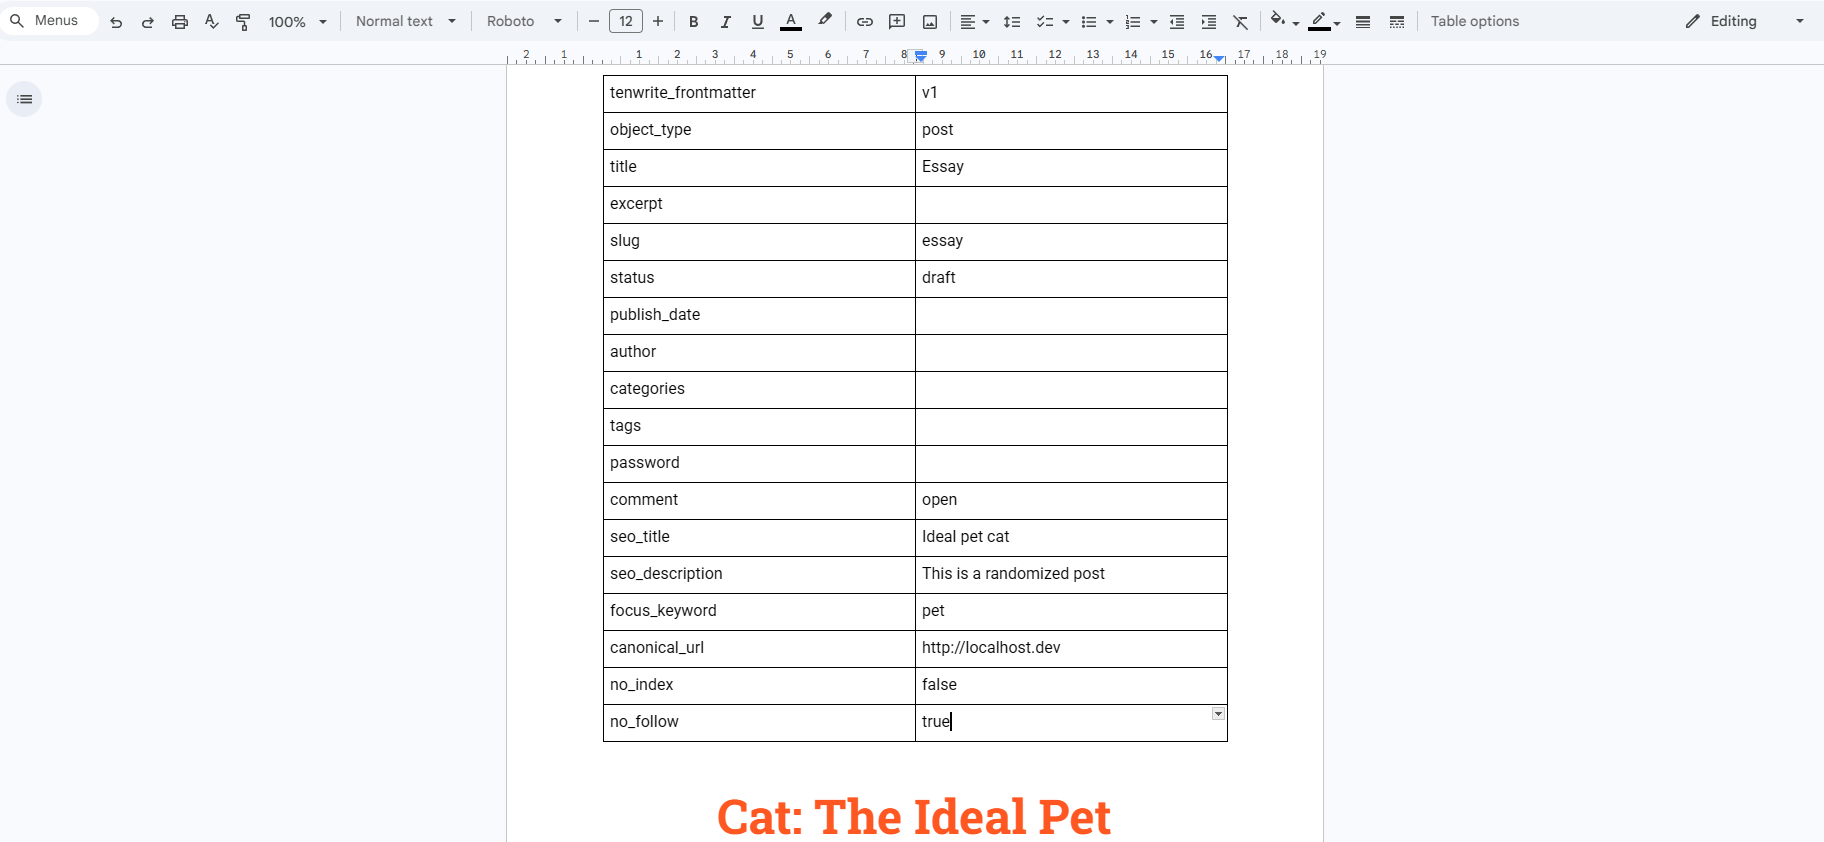The height and width of the screenshot is (842, 1824).
Task: Click the 'pet' focus keyword value cell
Action: coord(1071,611)
